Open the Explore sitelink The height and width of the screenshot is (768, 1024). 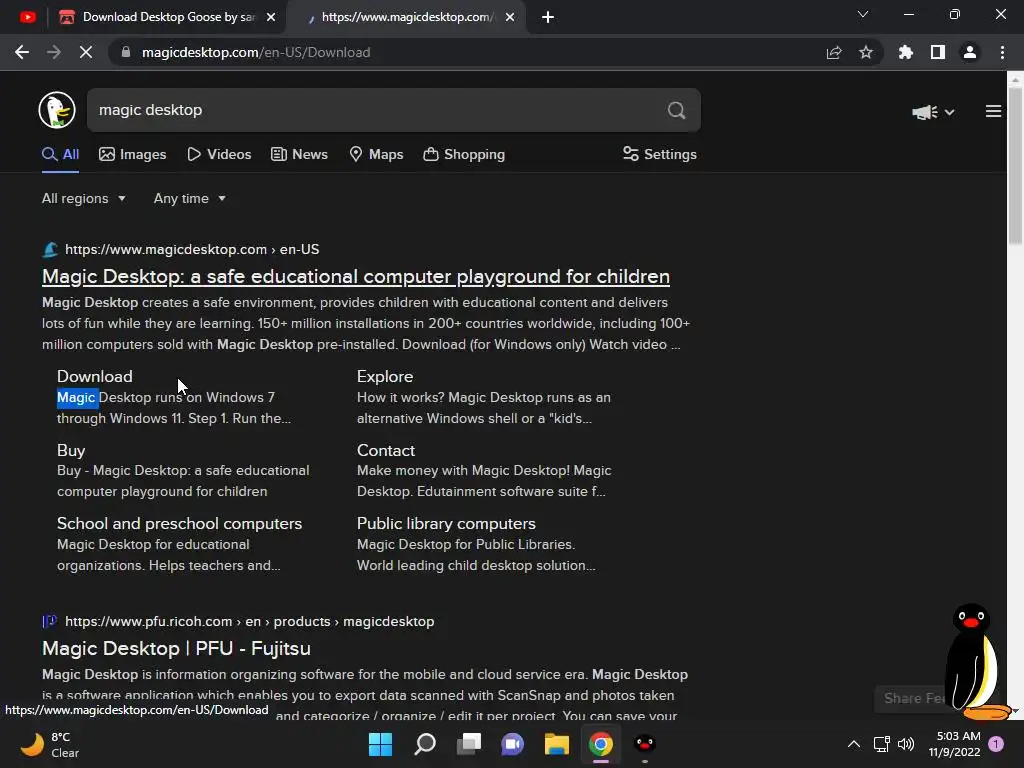[385, 377]
